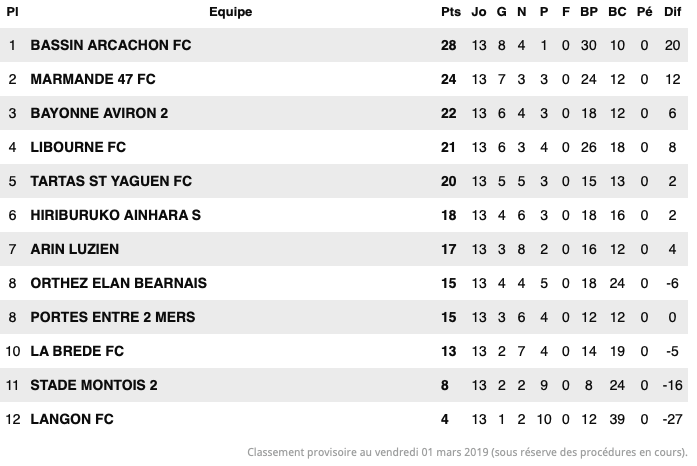Click the BC column header
The height and width of the screenshot is (466, 697).
616,12
